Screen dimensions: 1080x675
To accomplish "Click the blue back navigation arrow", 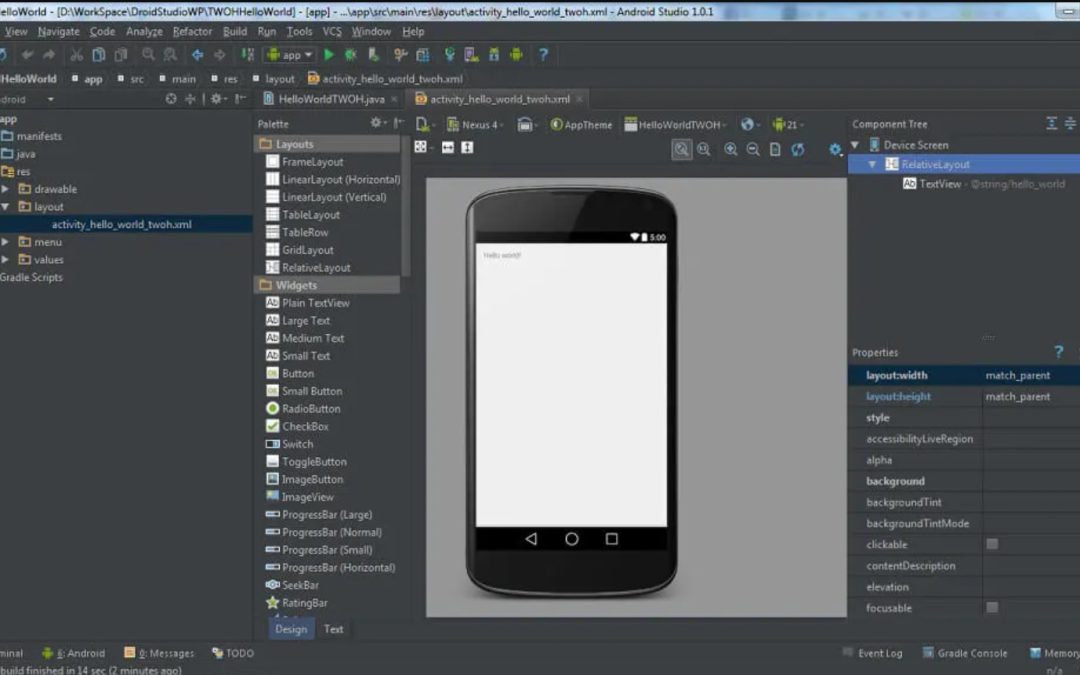I will (197, 55).
